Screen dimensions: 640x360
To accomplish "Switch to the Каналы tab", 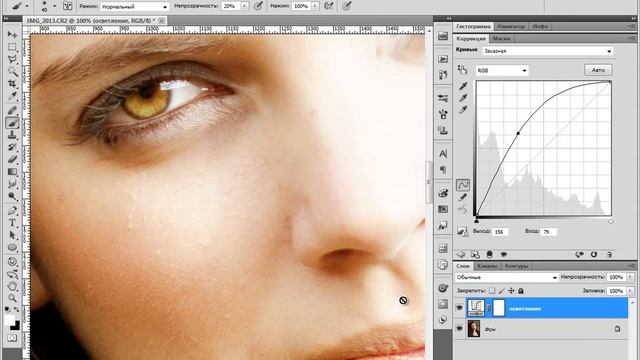I will point(487,266).
